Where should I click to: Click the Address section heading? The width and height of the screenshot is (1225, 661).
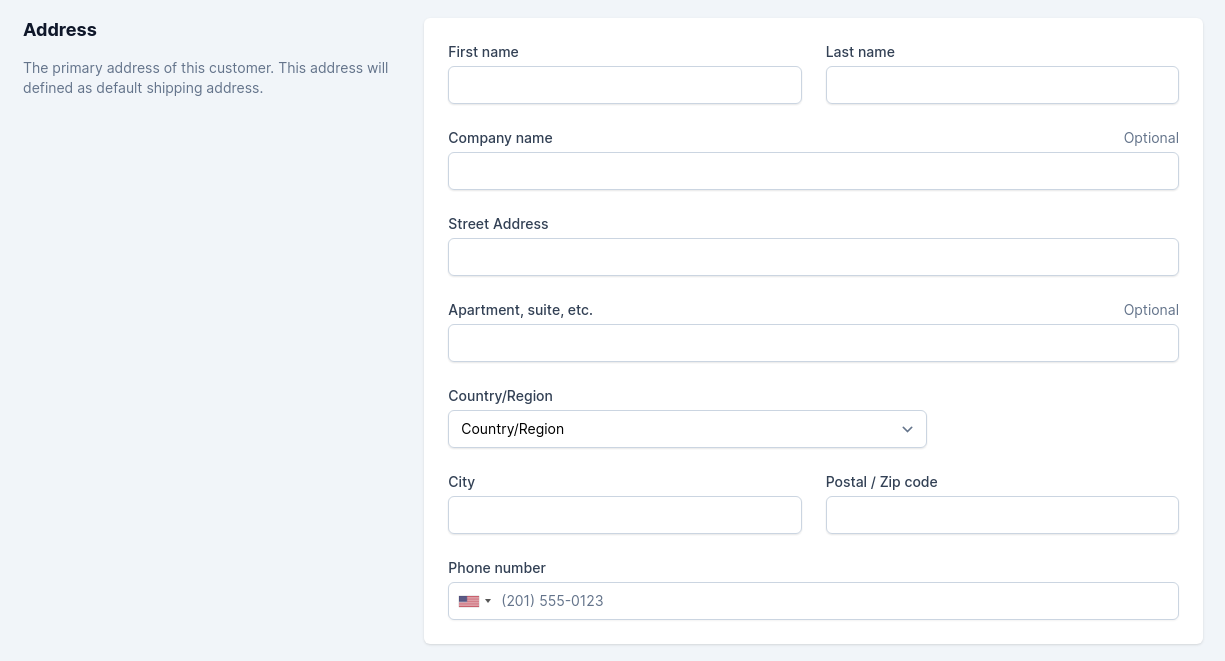pos(59,30)
